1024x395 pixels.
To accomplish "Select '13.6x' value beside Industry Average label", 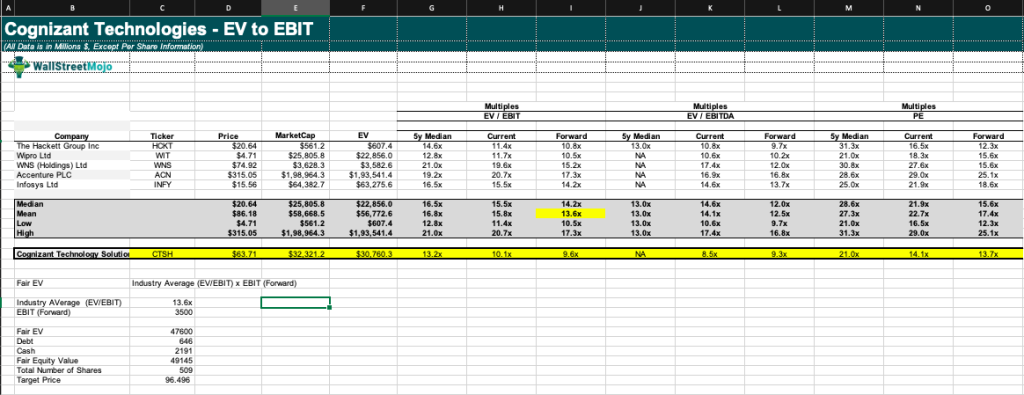I will [162, 302].
